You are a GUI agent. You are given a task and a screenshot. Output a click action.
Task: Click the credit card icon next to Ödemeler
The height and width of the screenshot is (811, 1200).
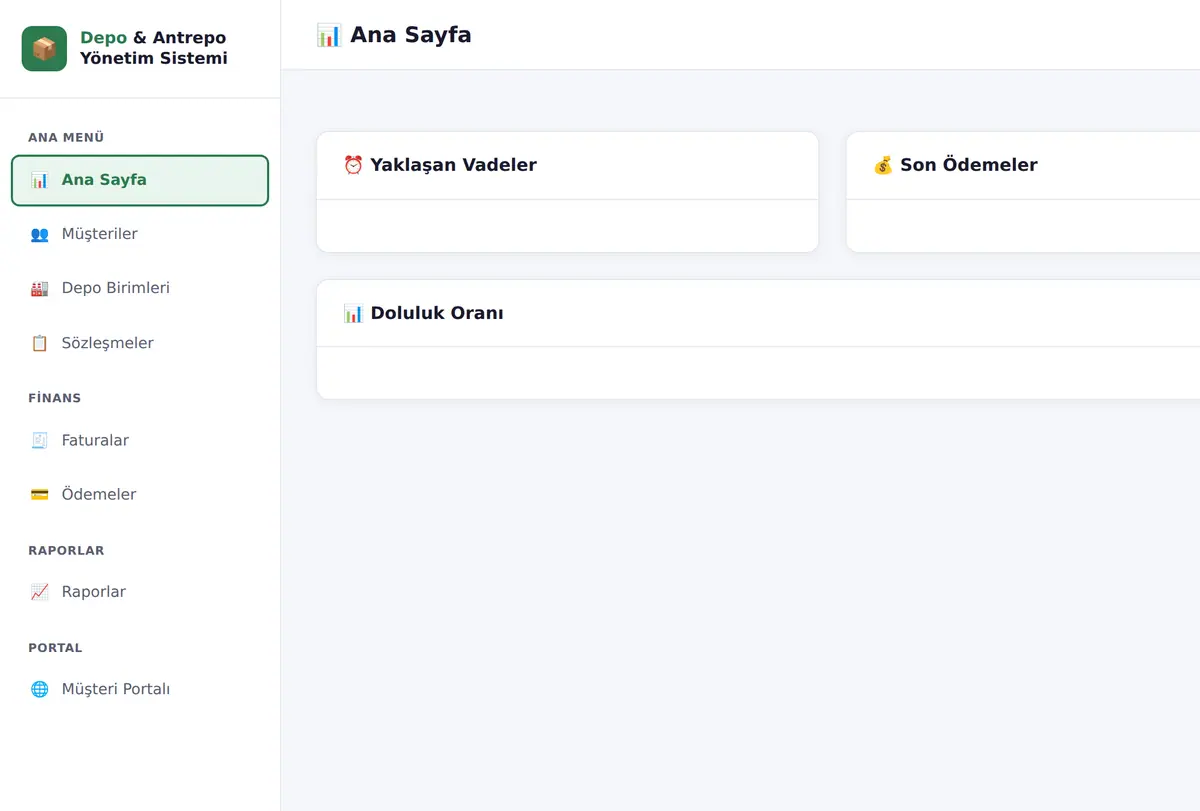coord(39,494)
